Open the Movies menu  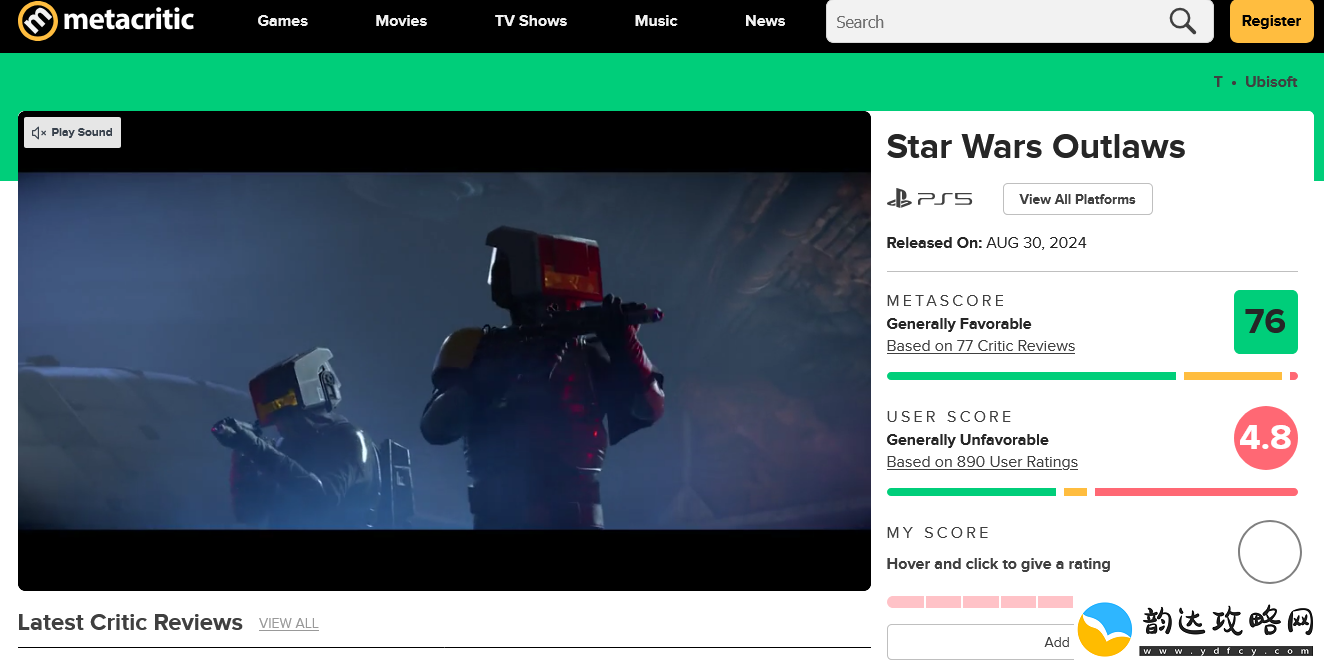coord(401,21)
